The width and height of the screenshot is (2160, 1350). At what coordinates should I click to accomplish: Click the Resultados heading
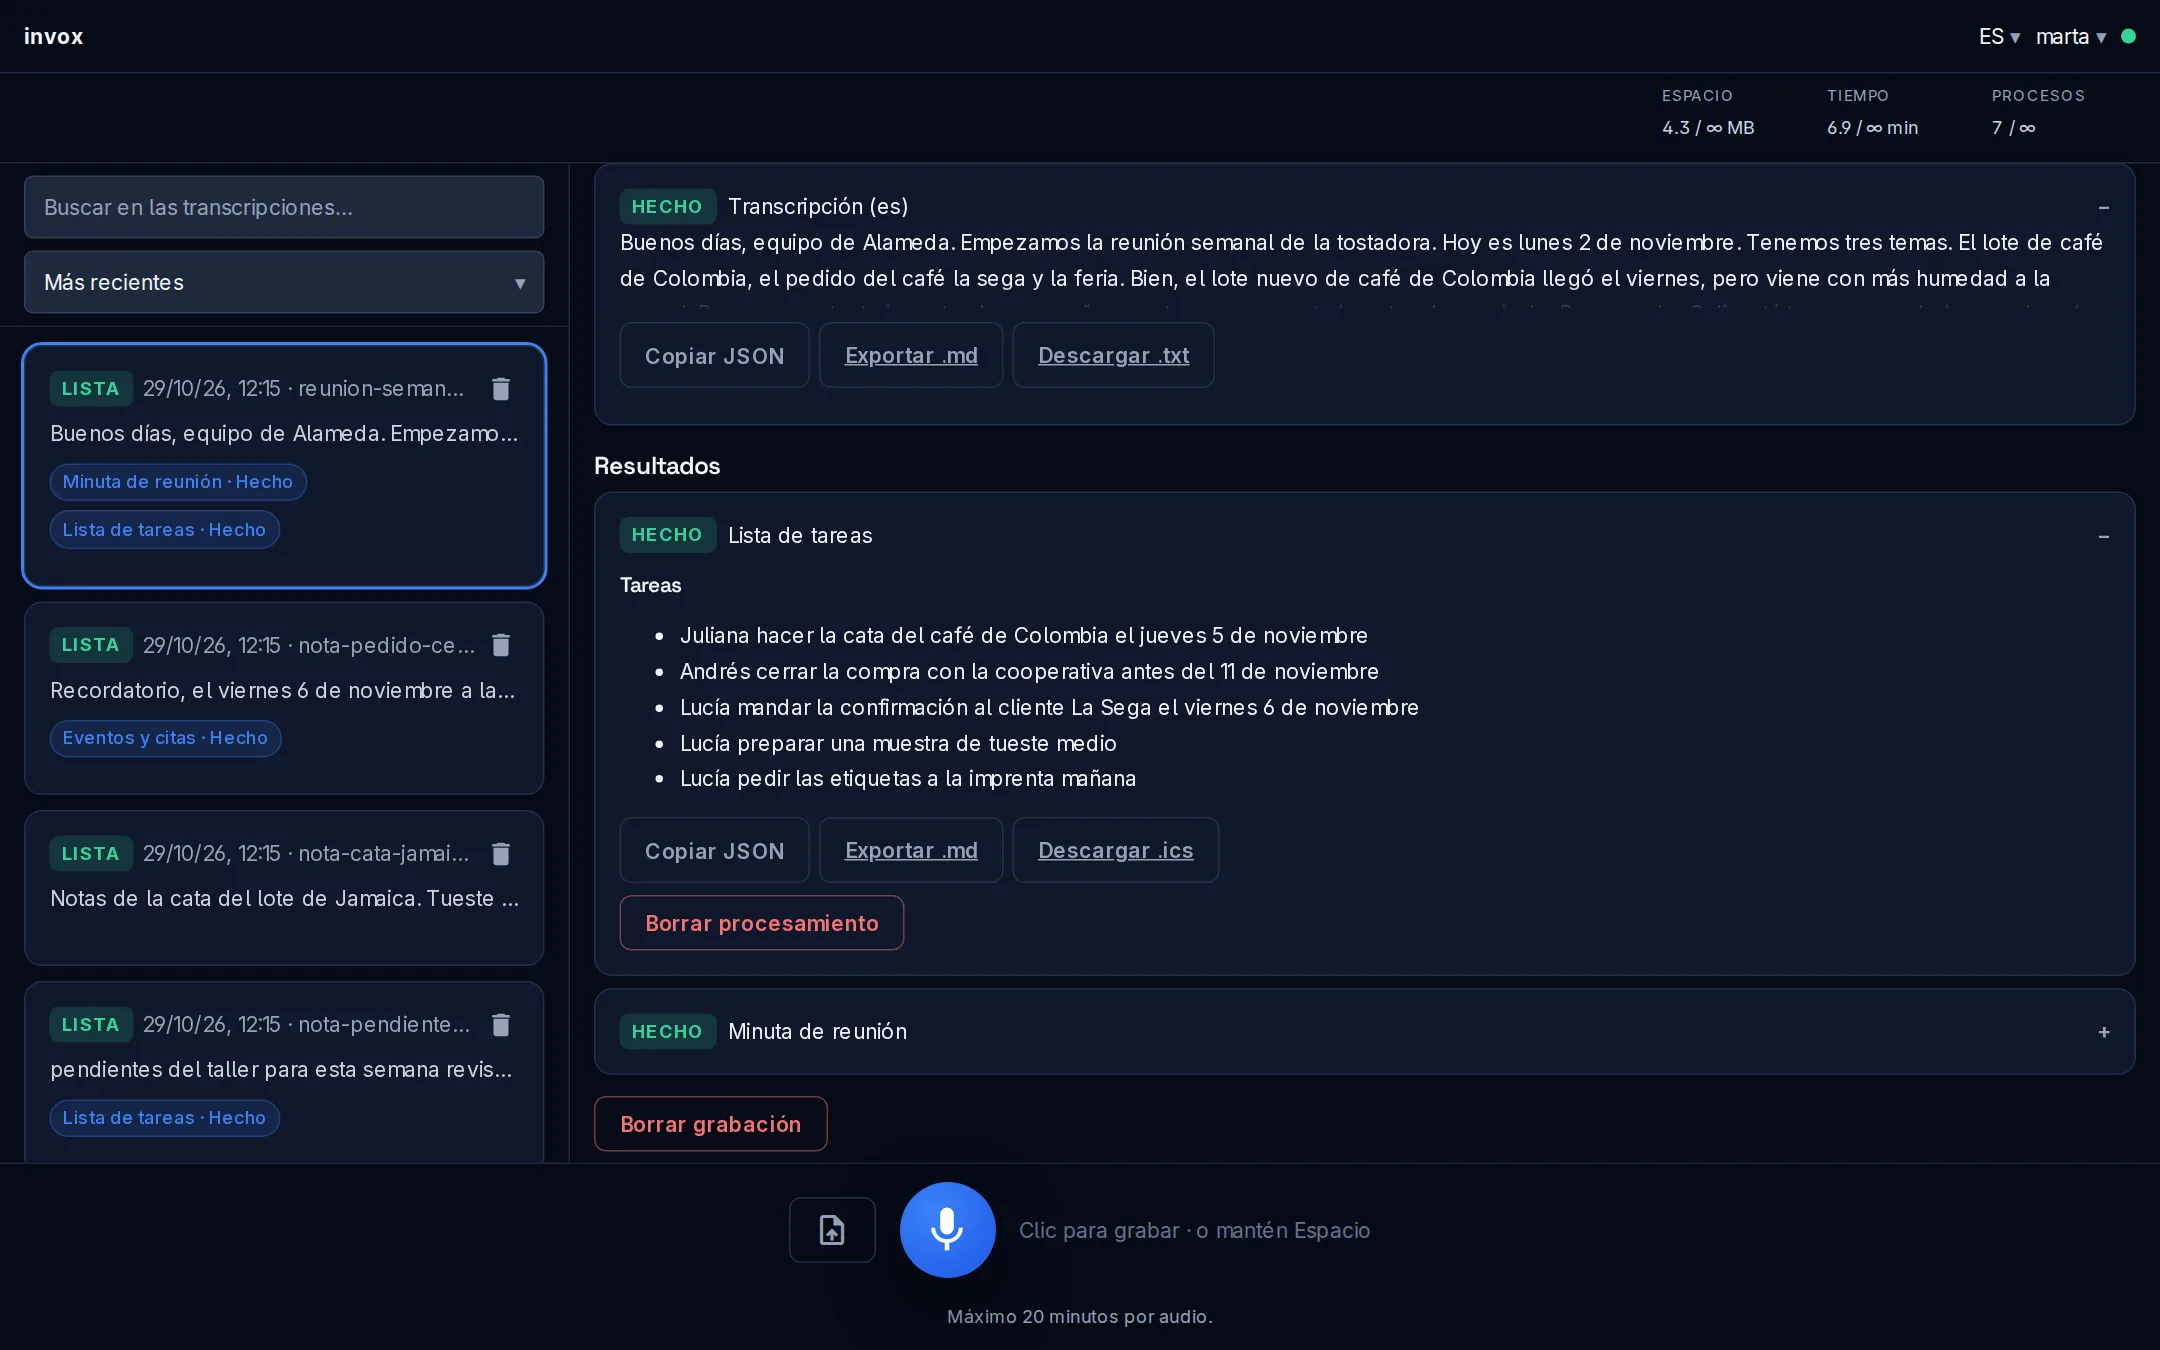[x=657, y=466]
